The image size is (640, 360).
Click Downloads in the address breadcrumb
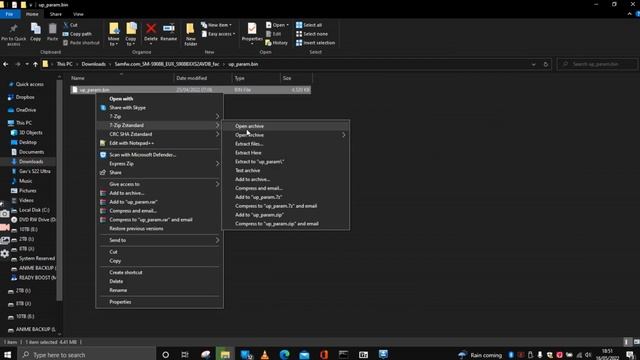point(93,64)
